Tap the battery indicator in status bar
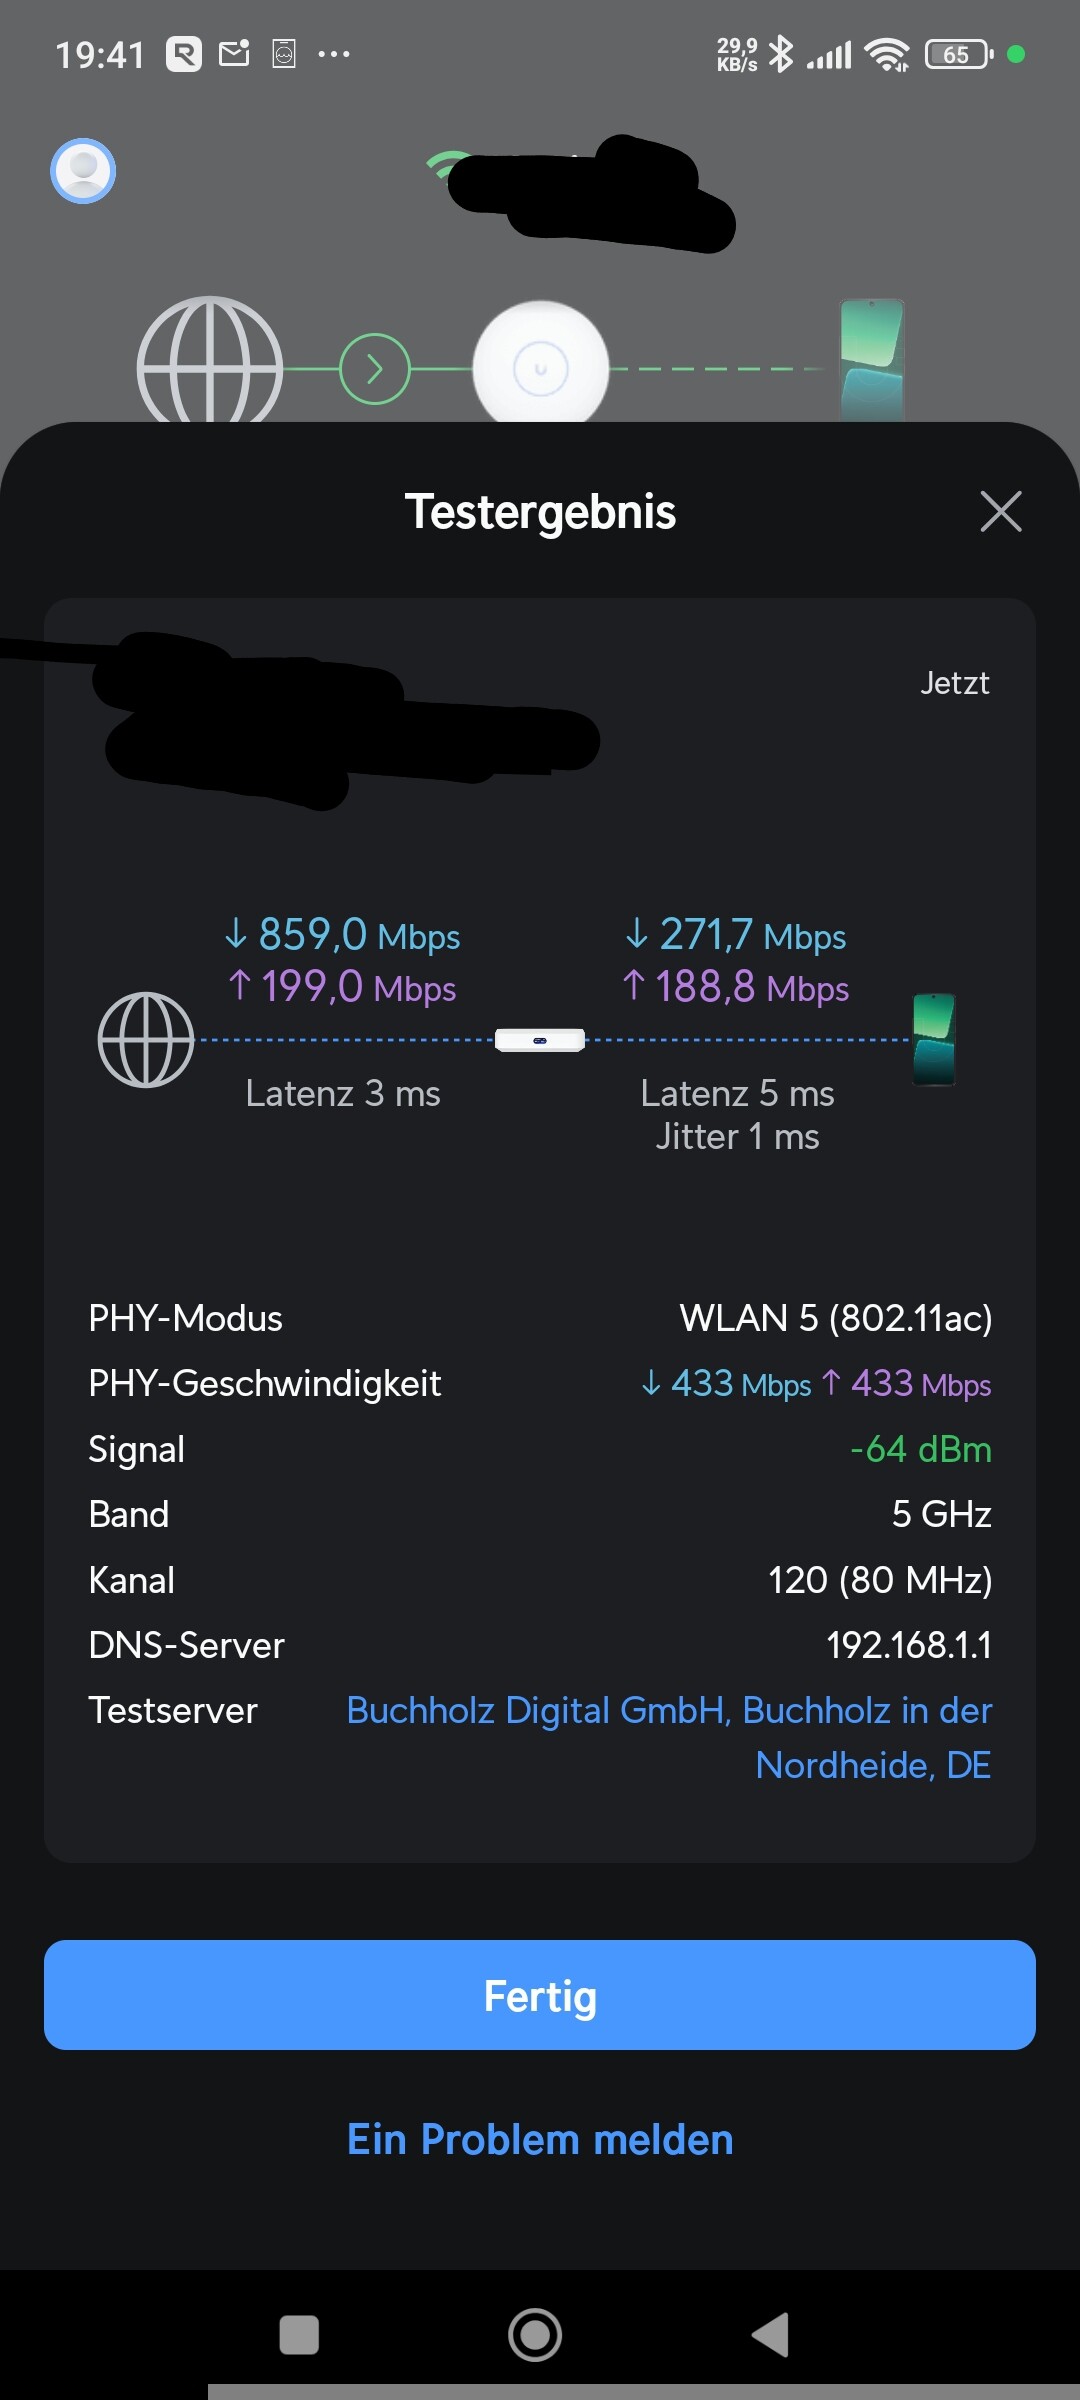1080x2400 pixels. click(x=958, y=54)
